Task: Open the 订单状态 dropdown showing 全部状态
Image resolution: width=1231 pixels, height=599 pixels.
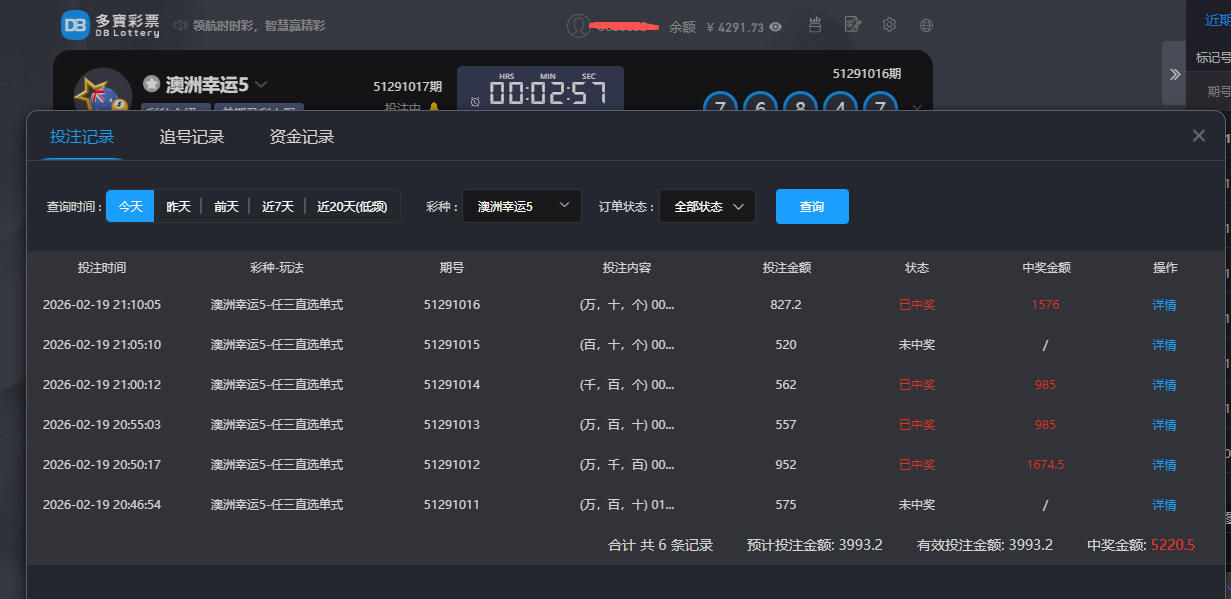Action: [x=707, y=206]
